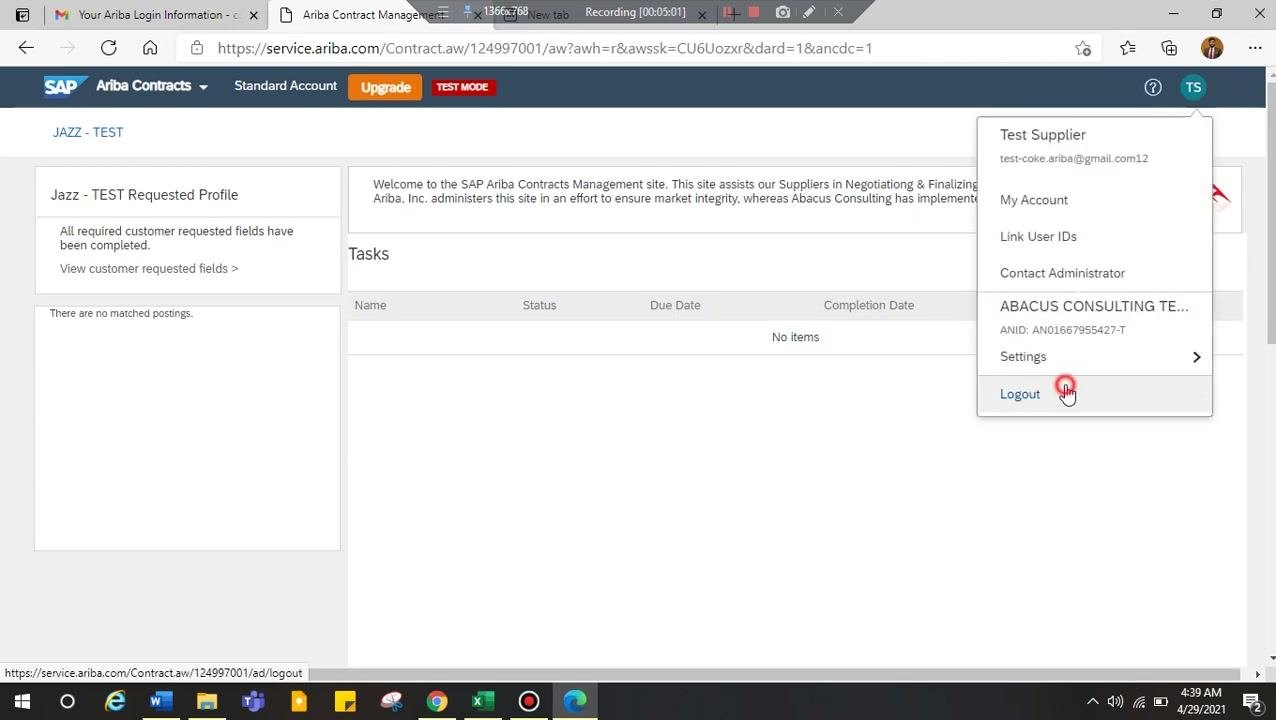Open the browser home page
Viewport: 1276px width, 720px height.
tap(150, 48)
